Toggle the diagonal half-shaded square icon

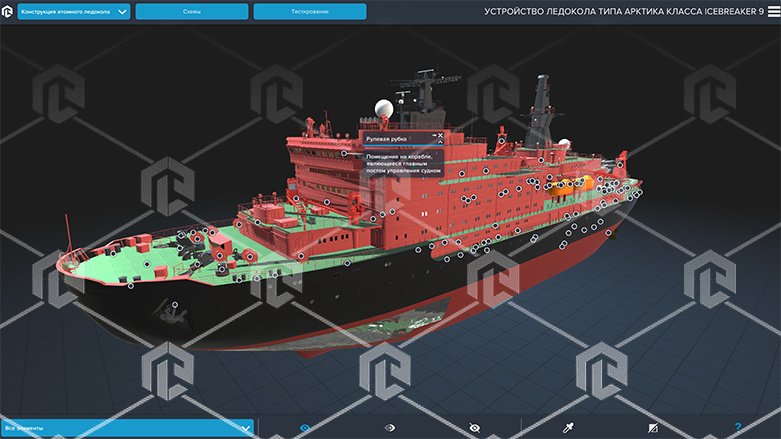tap(653, 428)
